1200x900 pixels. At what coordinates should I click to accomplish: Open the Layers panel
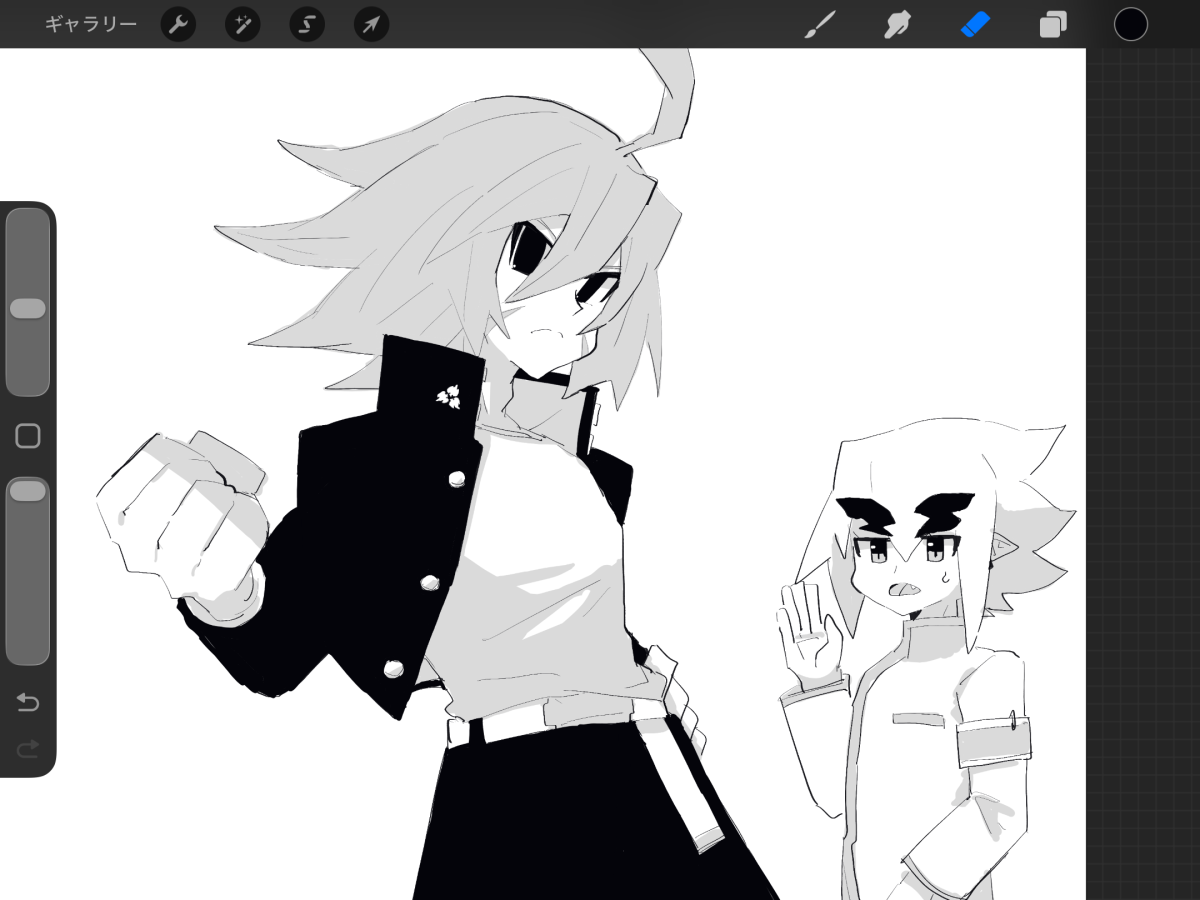coord(1053,24)
